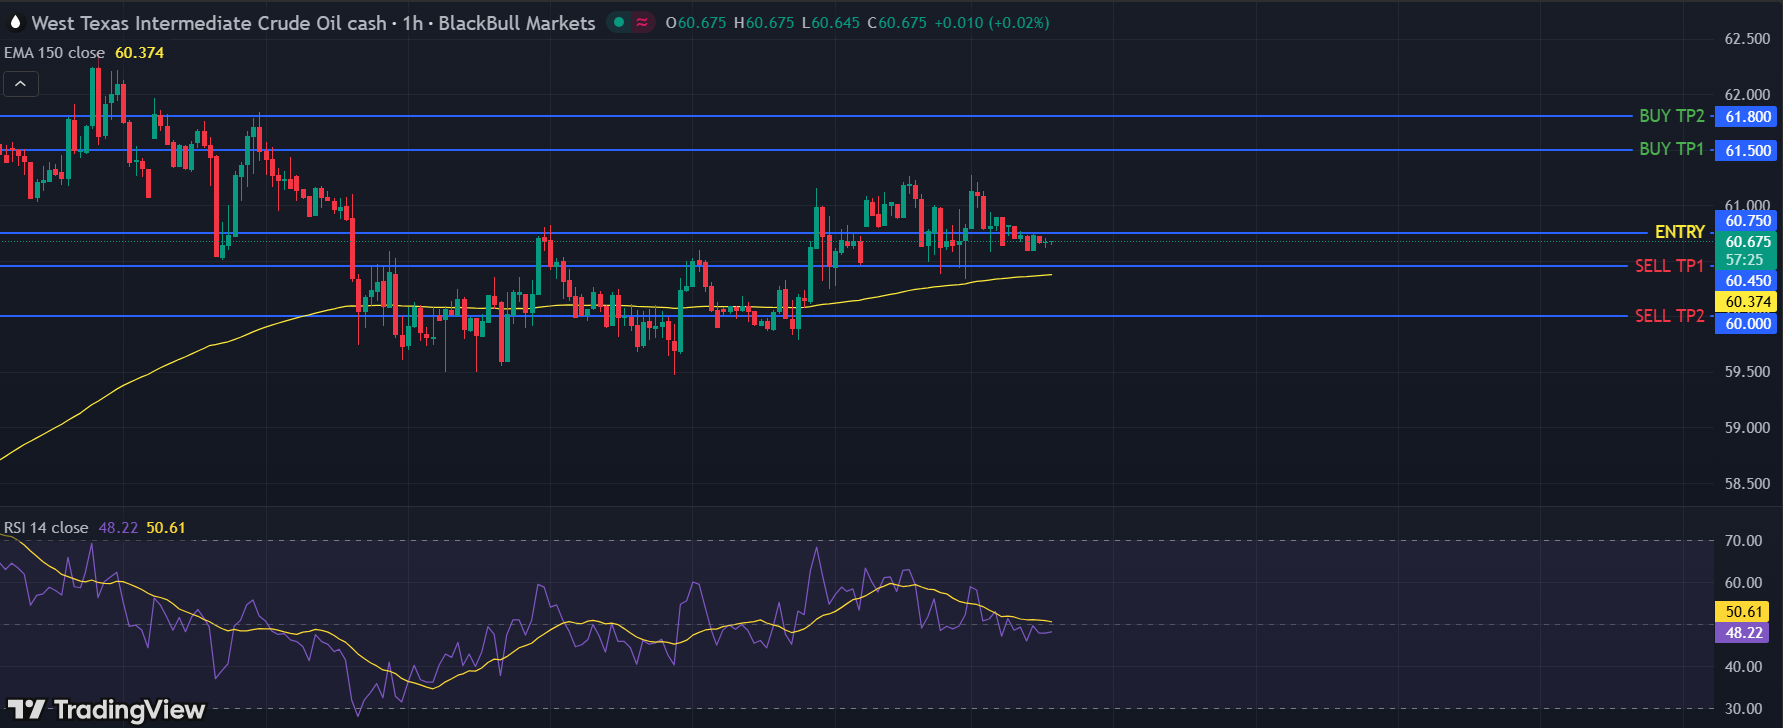Click the pink approximate-data wave icon

point(642,22)
